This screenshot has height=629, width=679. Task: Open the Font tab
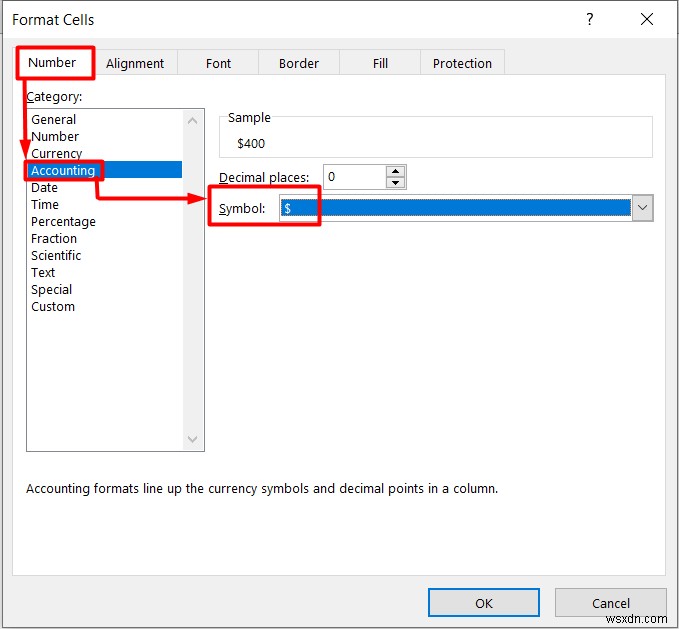218,64
